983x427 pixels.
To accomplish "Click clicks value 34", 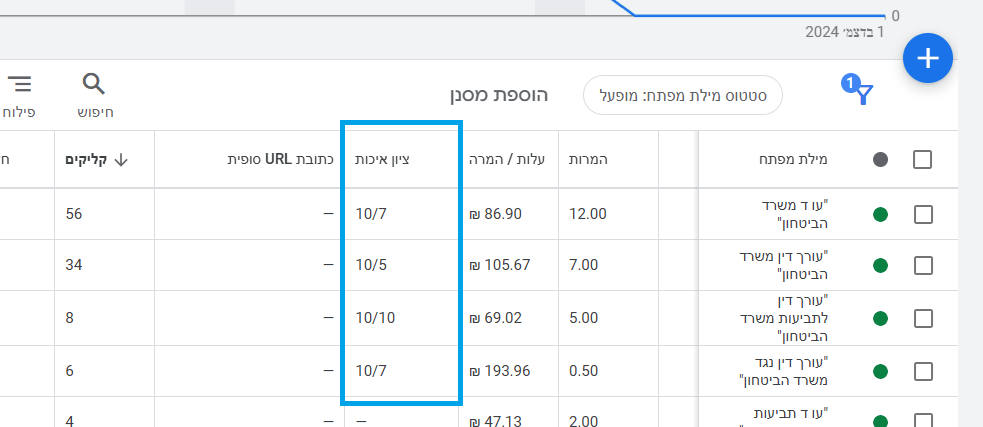I will [x=74, y=265].
